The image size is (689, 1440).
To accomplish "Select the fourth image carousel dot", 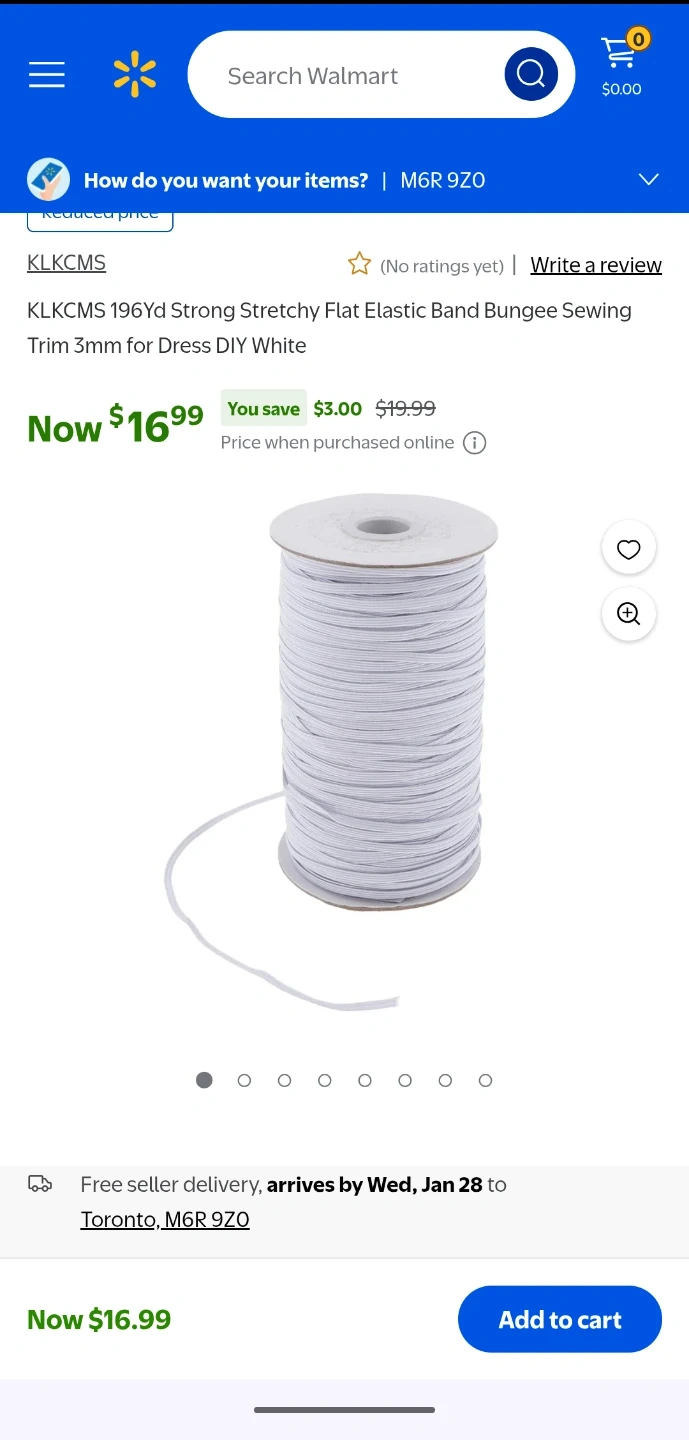I will pos(325,1080).
